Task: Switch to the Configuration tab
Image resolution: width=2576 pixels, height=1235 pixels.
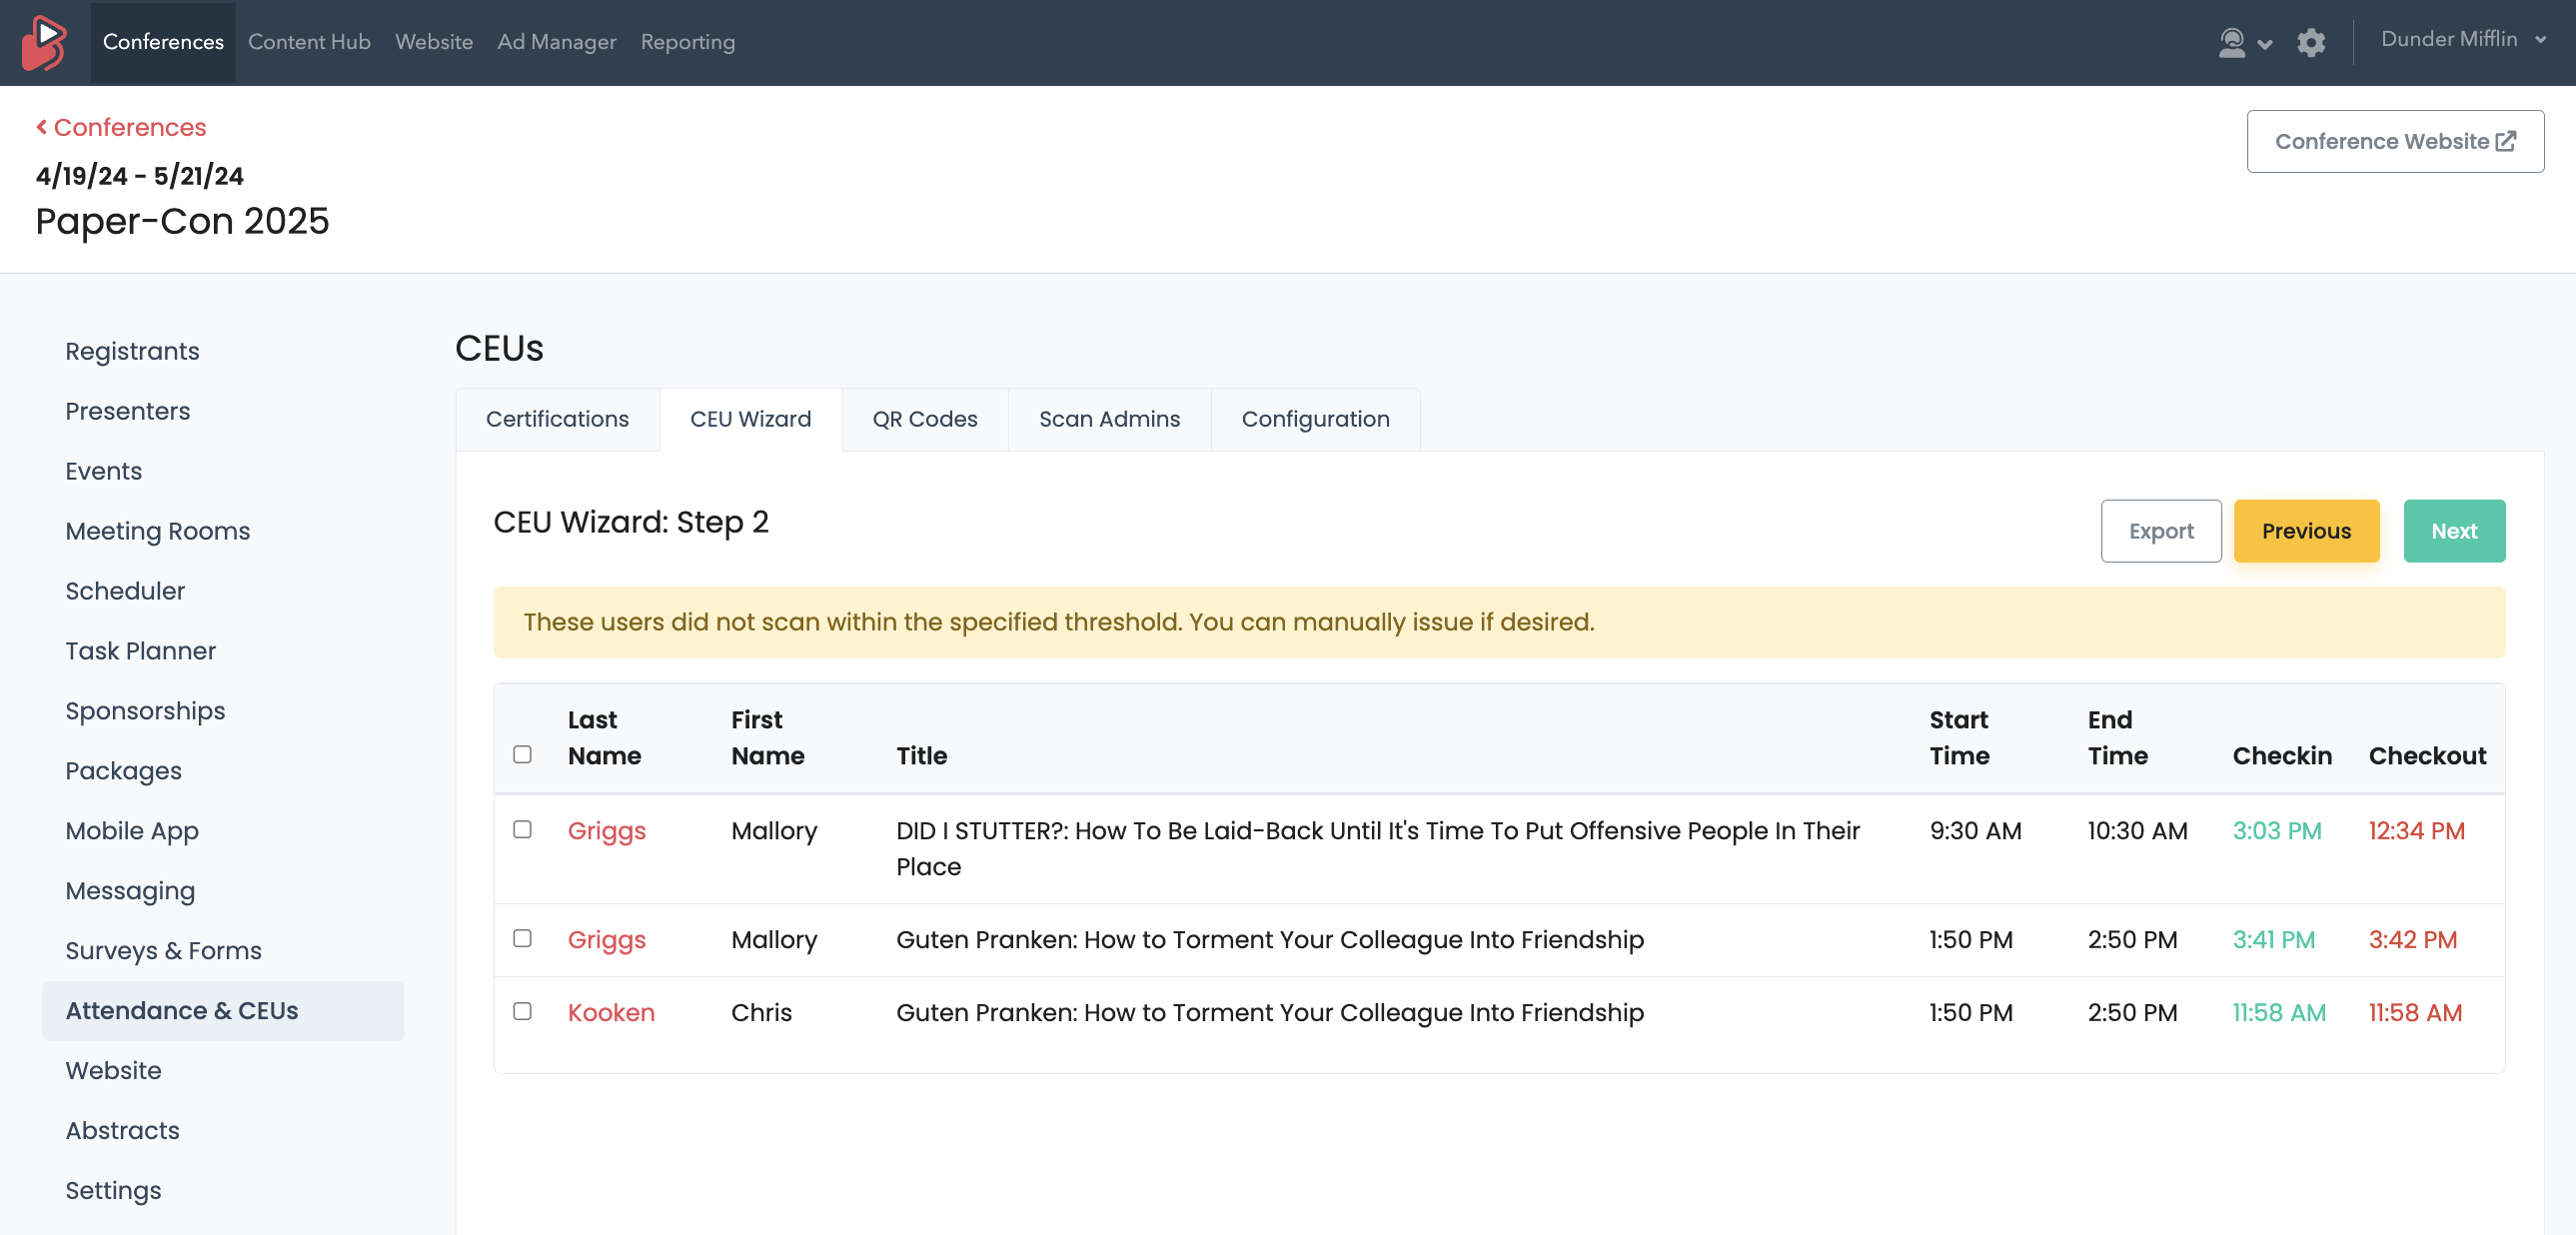Action: point(1315,419)
